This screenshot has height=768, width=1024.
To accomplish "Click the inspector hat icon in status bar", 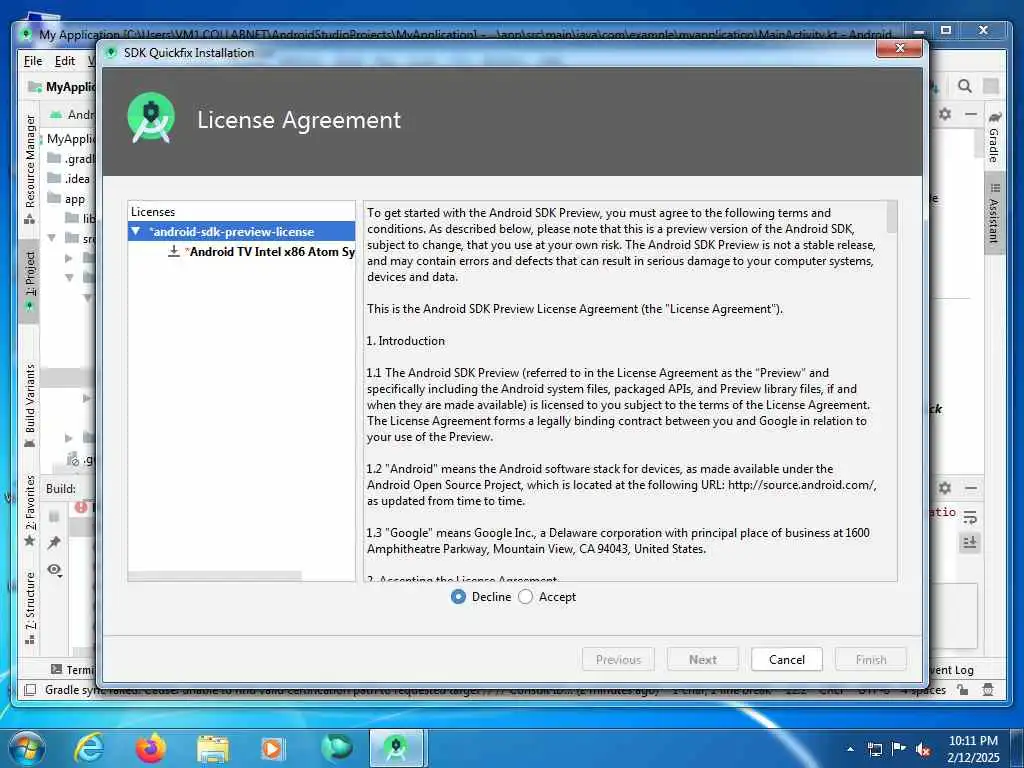I will click(988, 690).
